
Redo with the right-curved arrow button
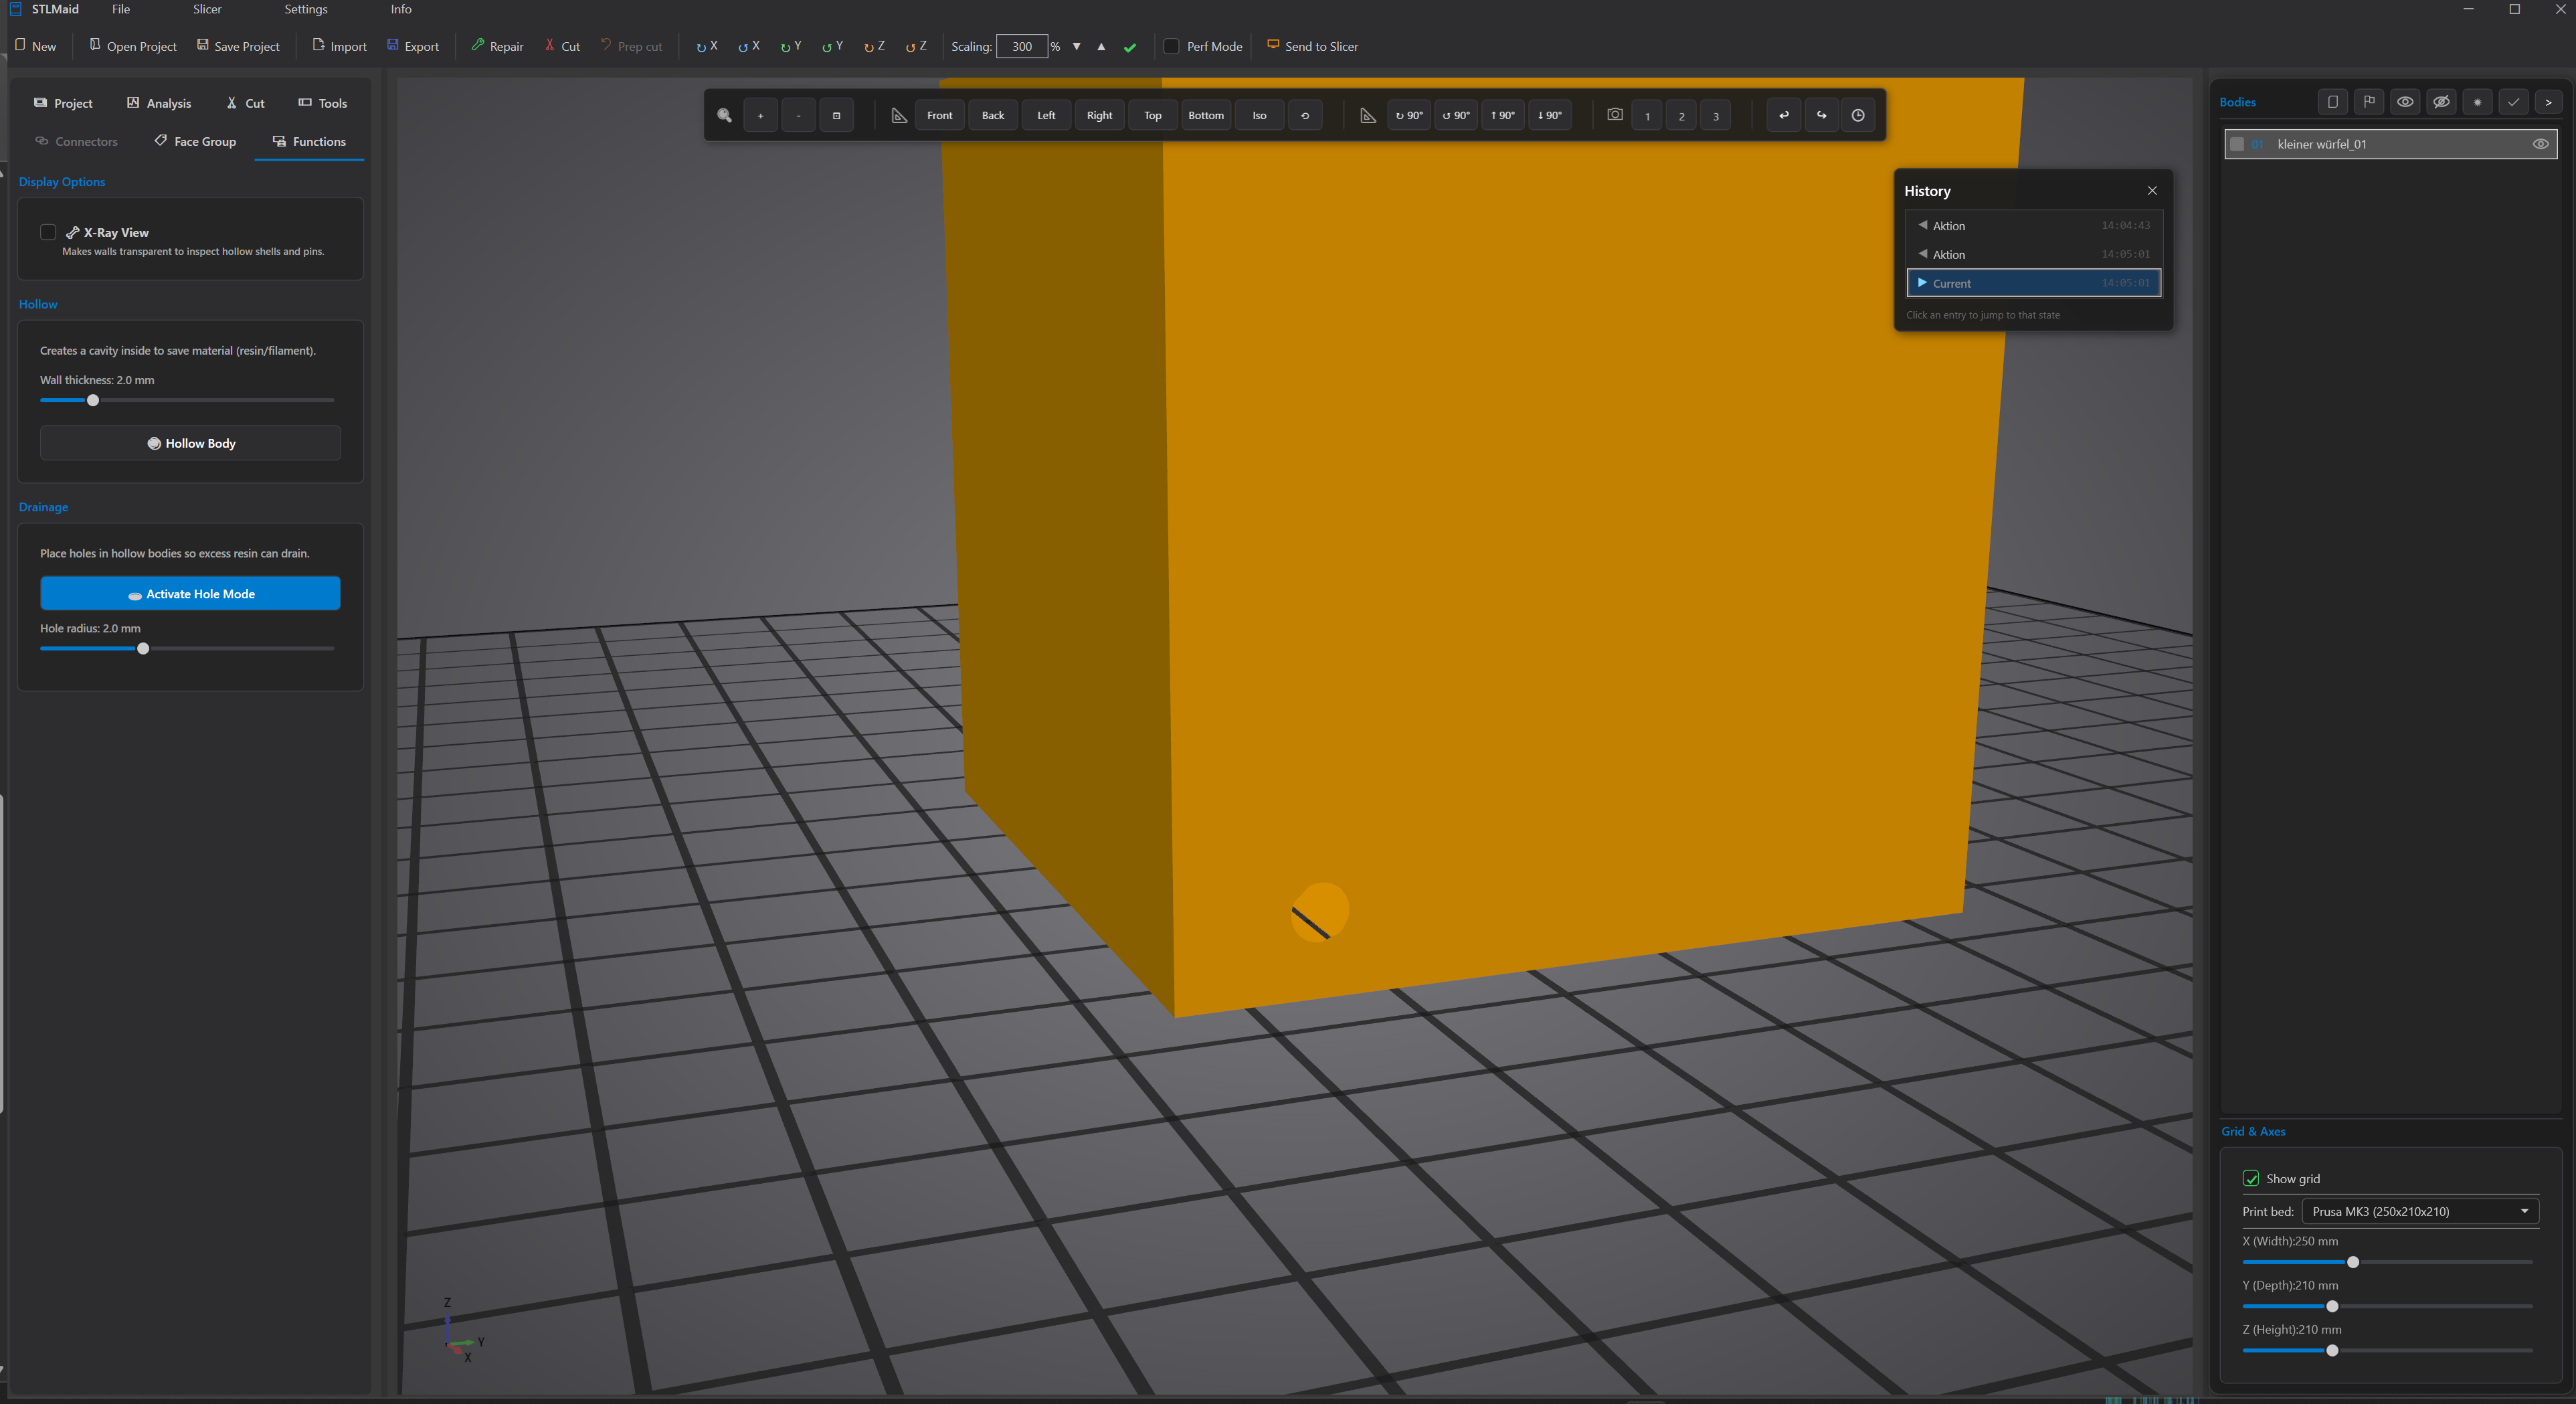(x=1821, y=115)
